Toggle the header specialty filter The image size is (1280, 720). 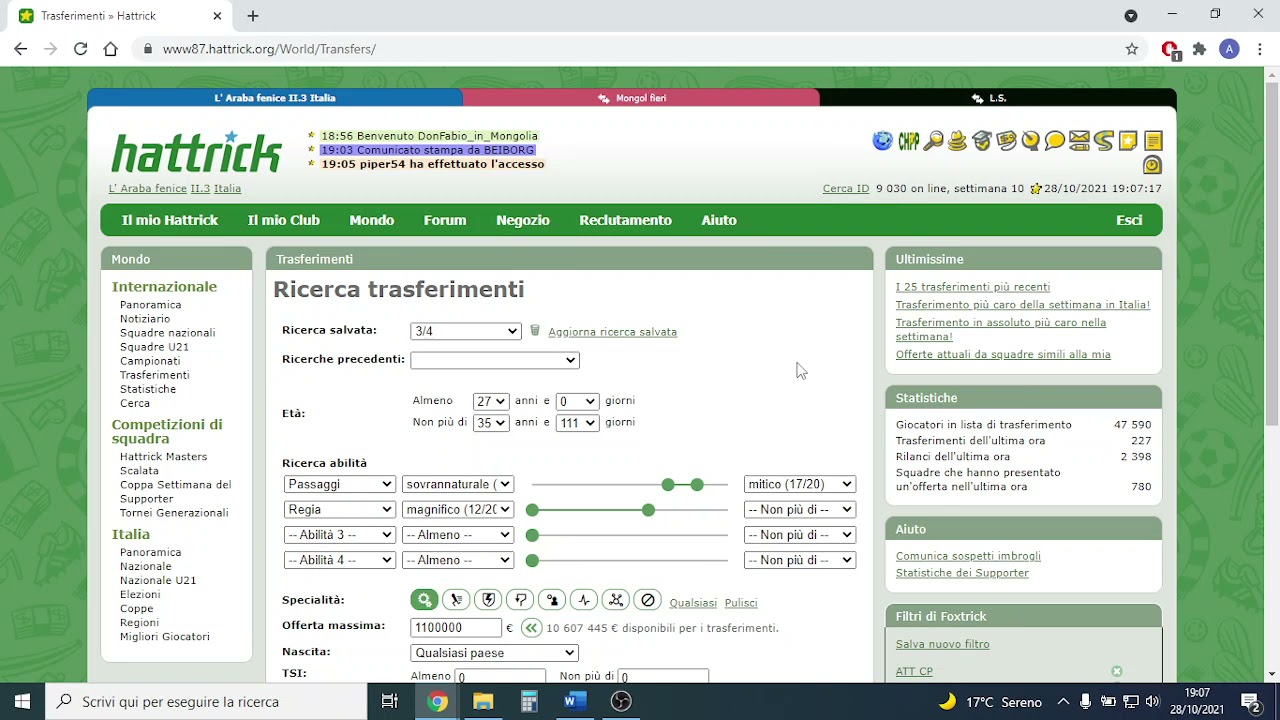click(x=552, y=600)
